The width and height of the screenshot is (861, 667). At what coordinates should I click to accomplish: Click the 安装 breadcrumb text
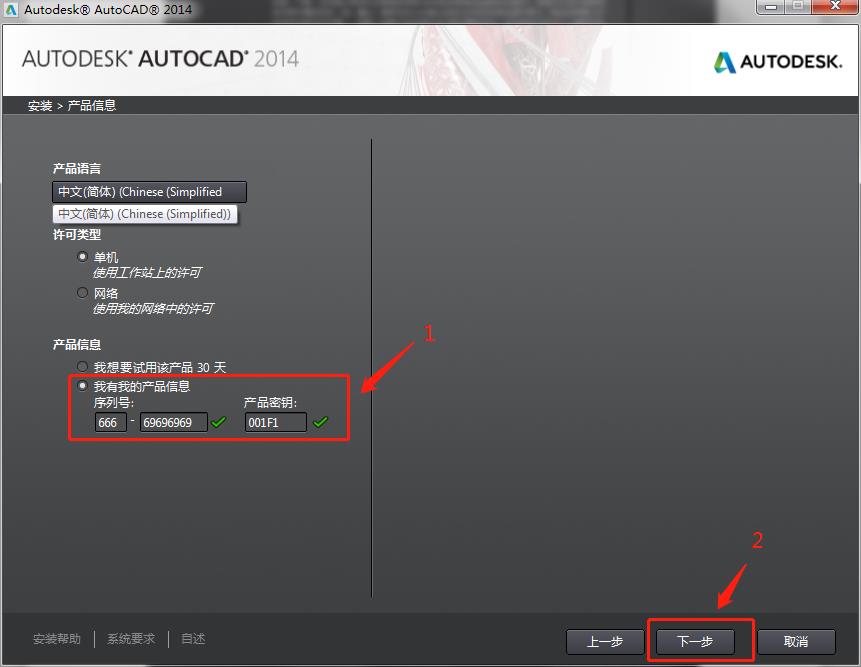(x=40, y=105)
